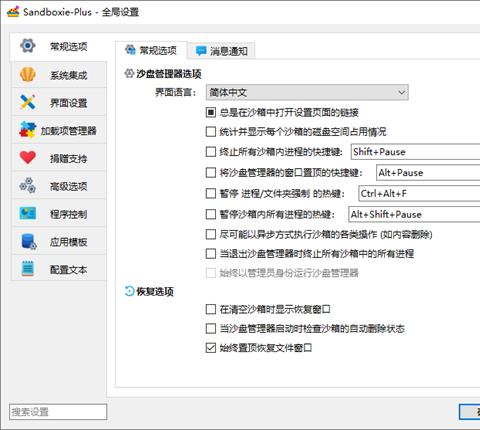Click the icon on the 常规选项 tab
480x430 pixels.
pos(130,50)
